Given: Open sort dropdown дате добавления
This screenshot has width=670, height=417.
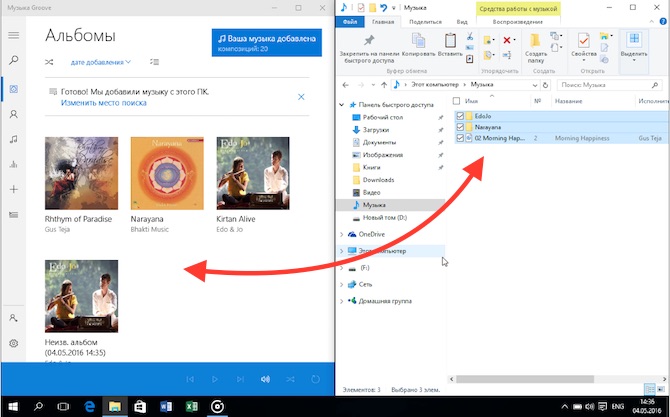Looking at the screenshot, I should (x=101, y=62).
